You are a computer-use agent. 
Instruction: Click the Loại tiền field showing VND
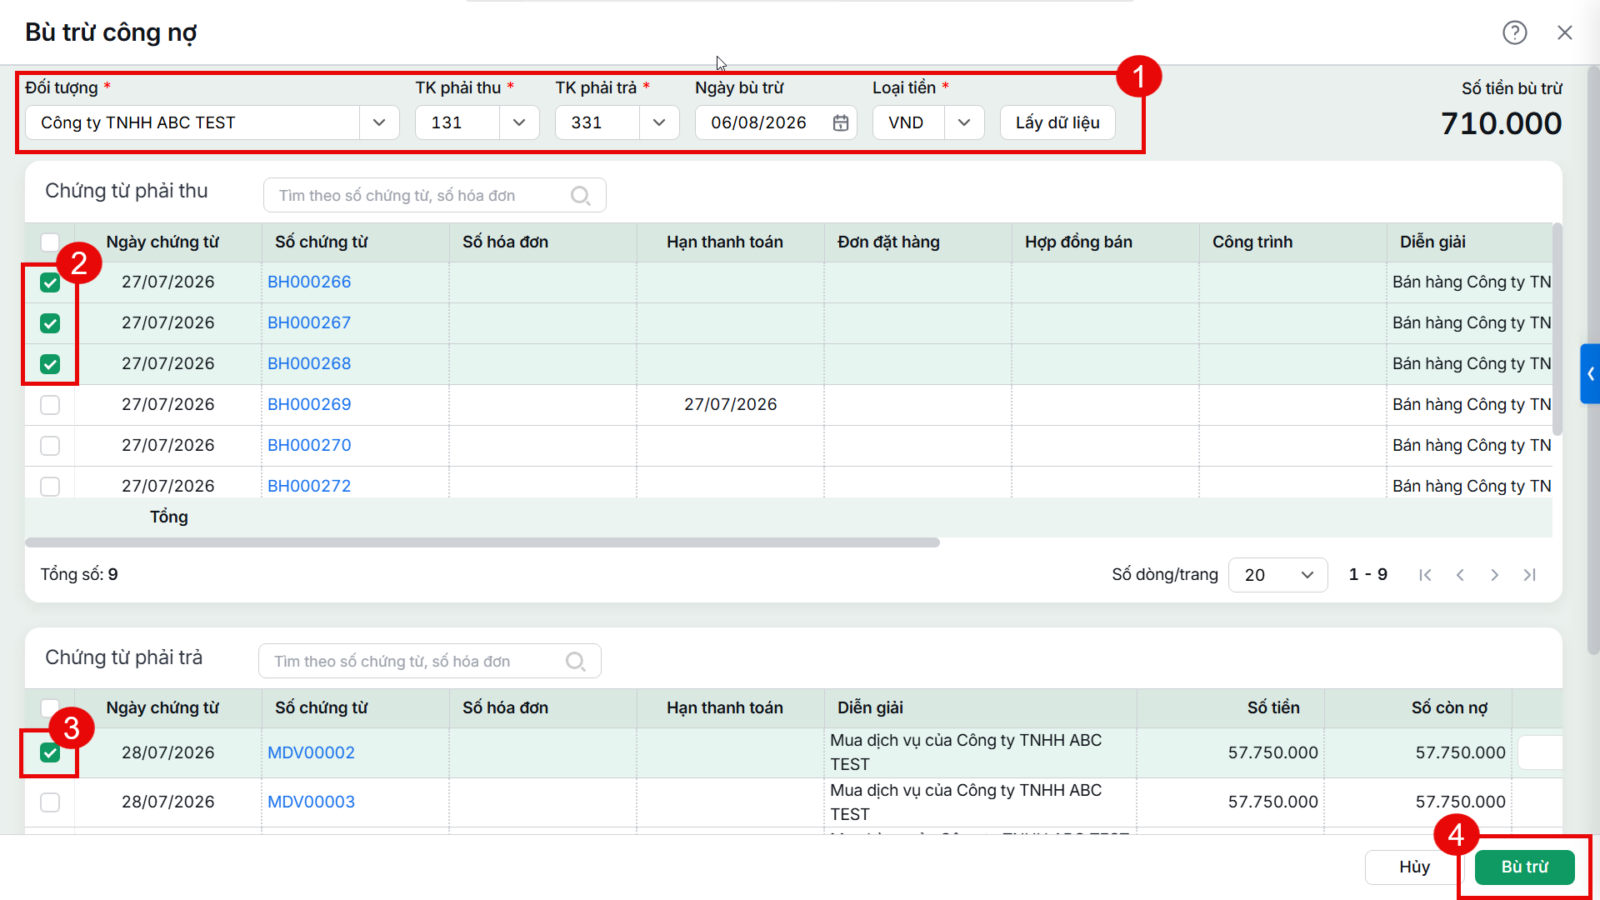click(x=909, y=123)
